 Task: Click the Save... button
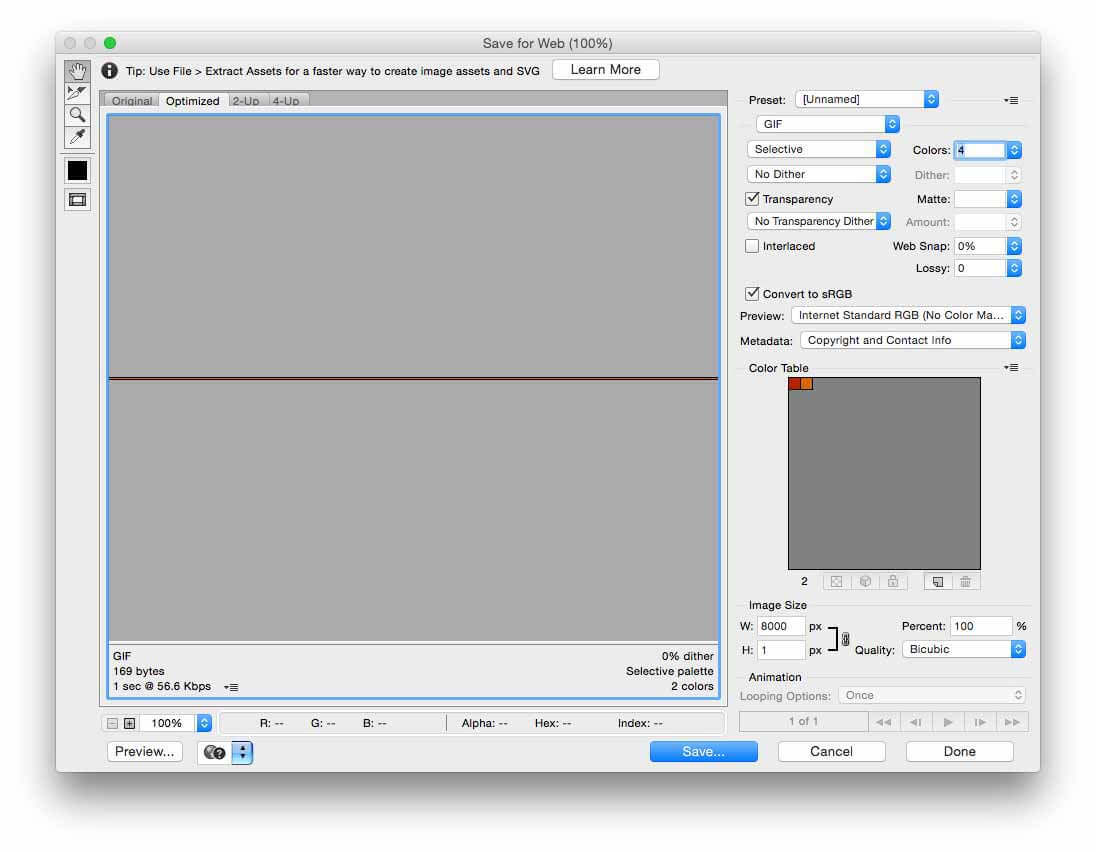click(x=703, y=752)
